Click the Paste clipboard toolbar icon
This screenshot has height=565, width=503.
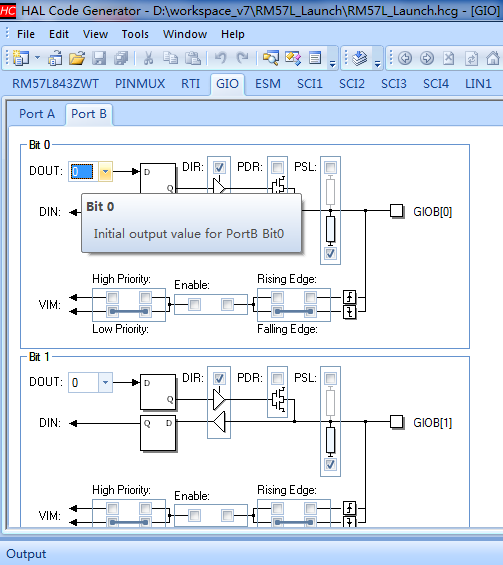[193, 58]
